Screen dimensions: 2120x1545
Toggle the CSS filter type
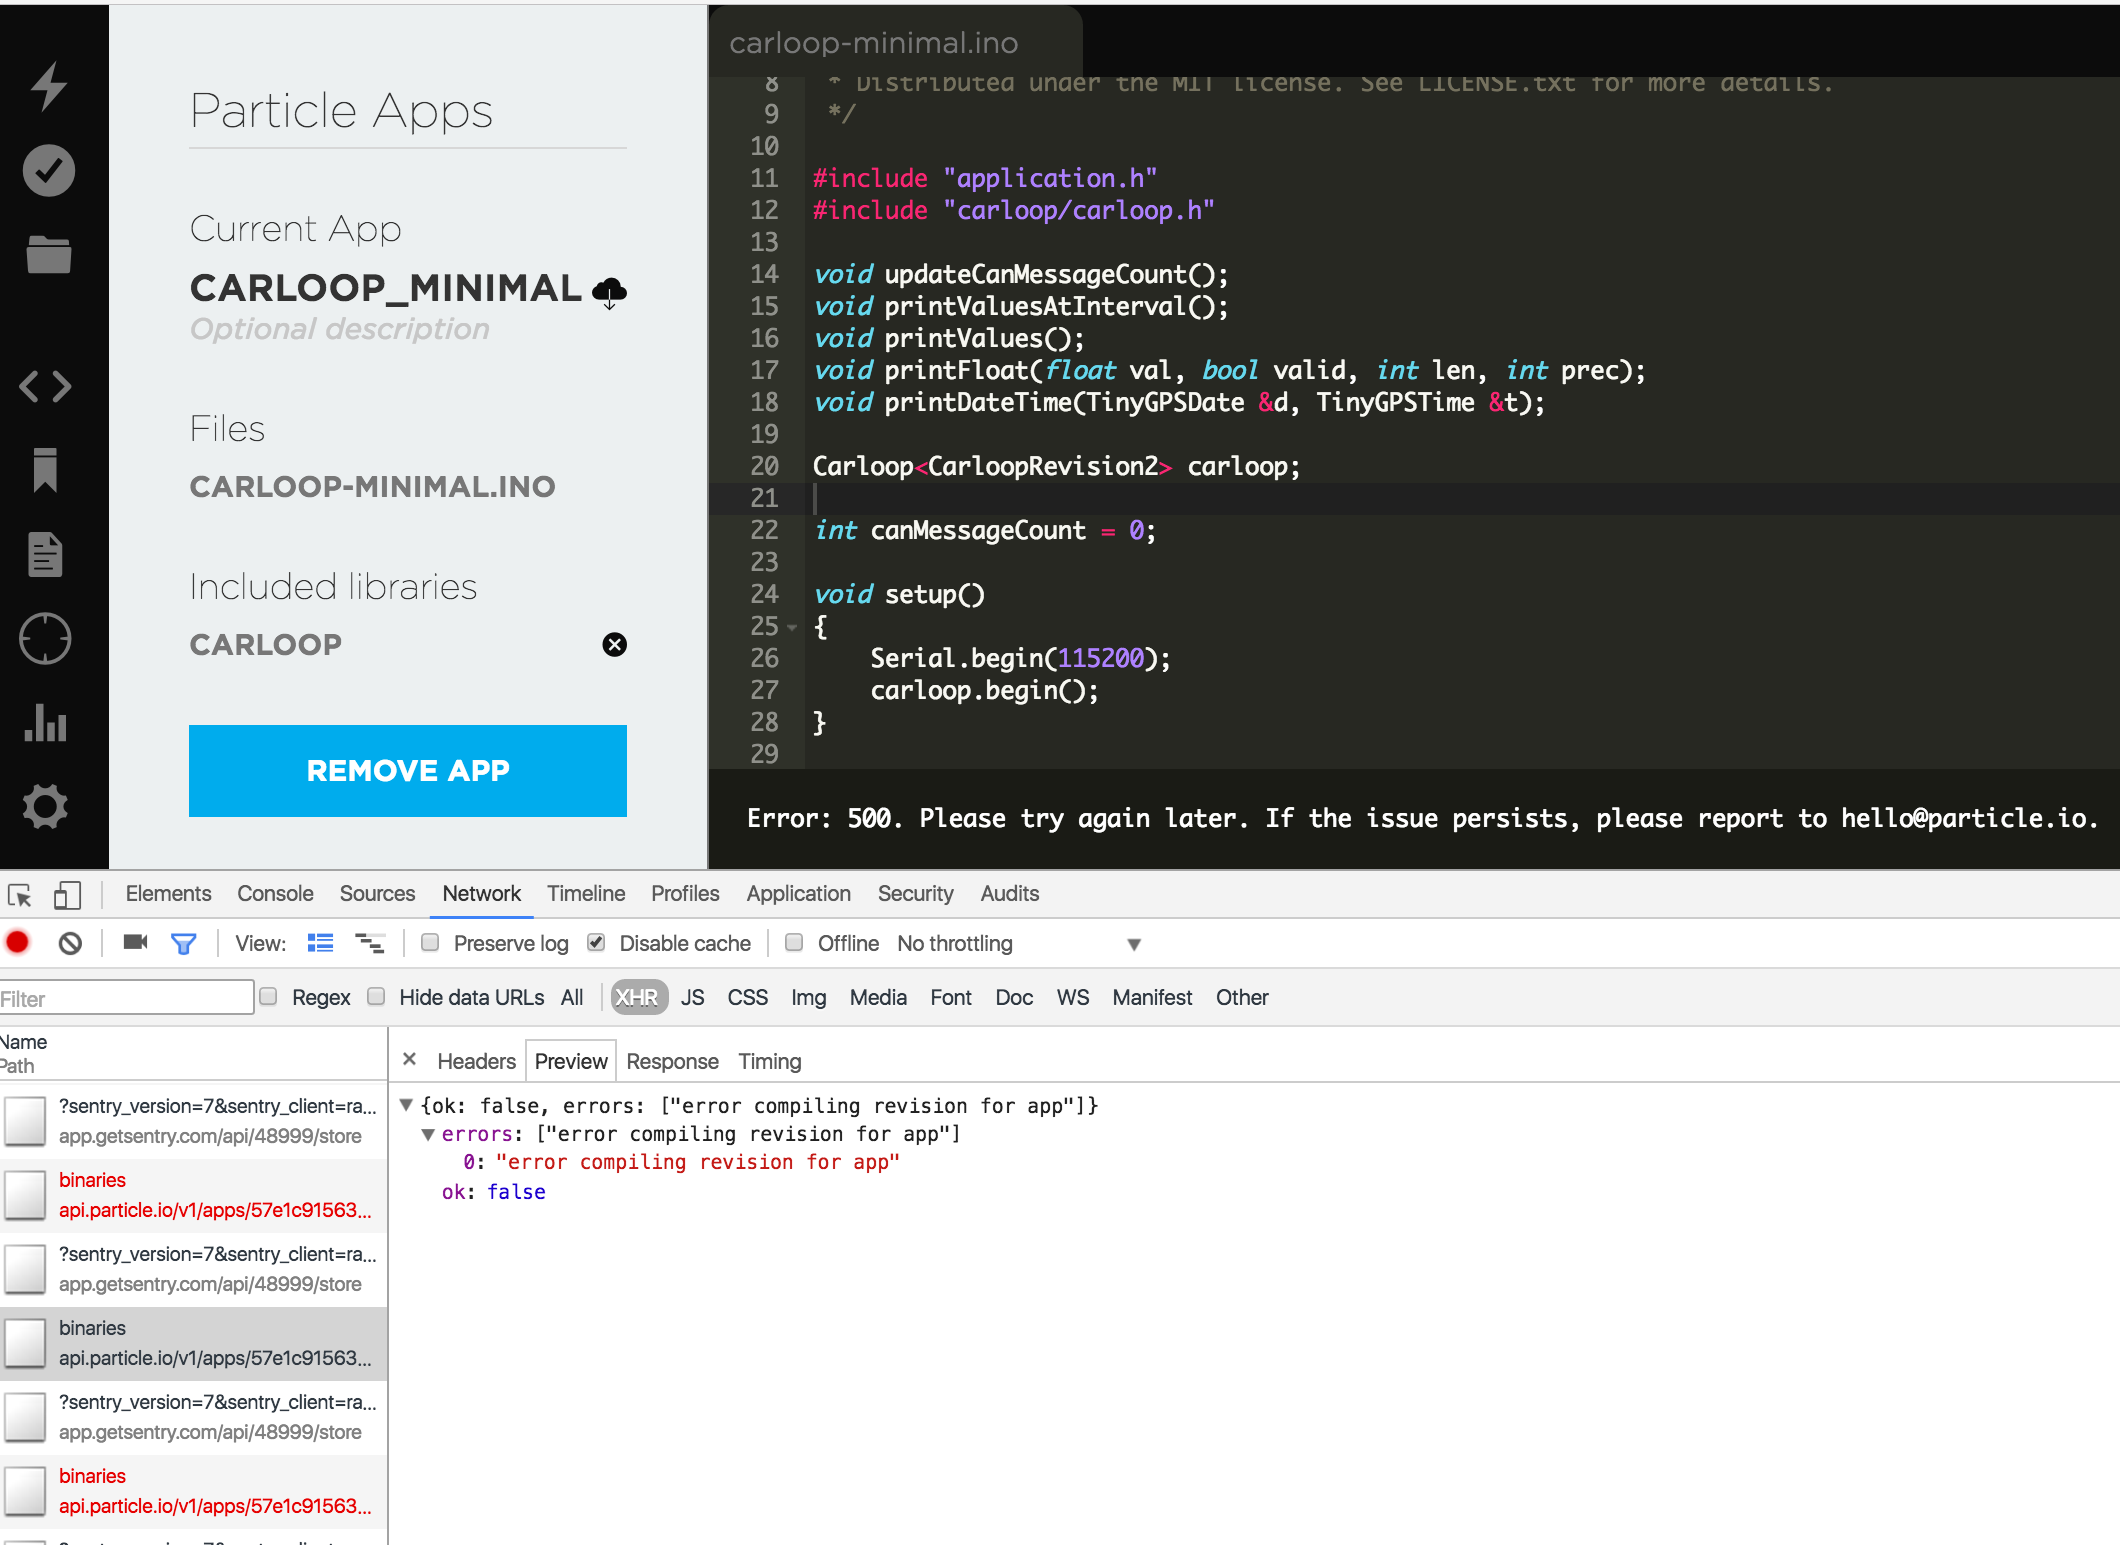[x=748, y=997]
